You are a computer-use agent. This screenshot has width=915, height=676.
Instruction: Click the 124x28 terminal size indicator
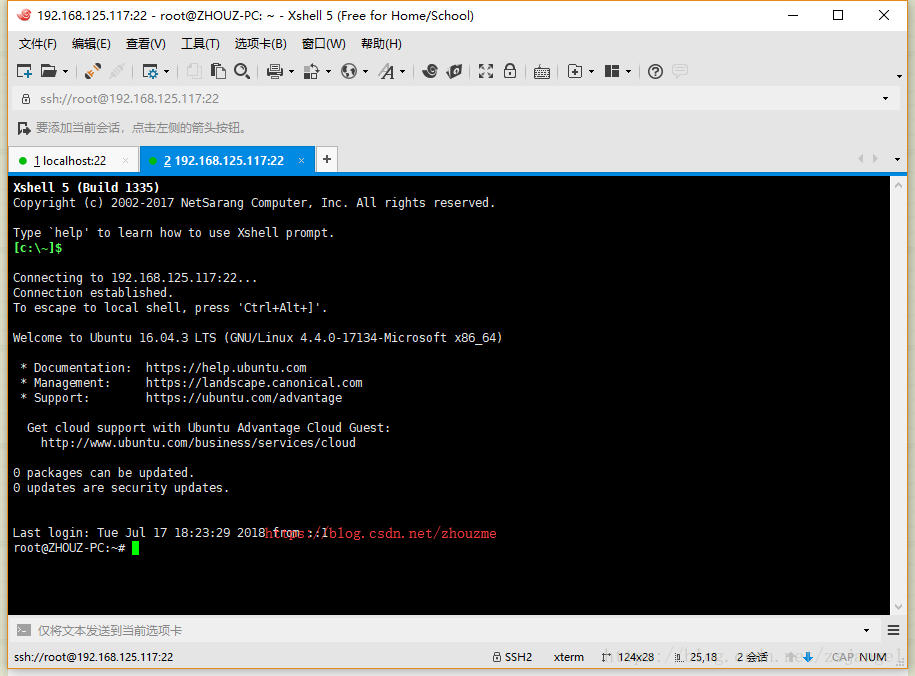pos(628,657)
